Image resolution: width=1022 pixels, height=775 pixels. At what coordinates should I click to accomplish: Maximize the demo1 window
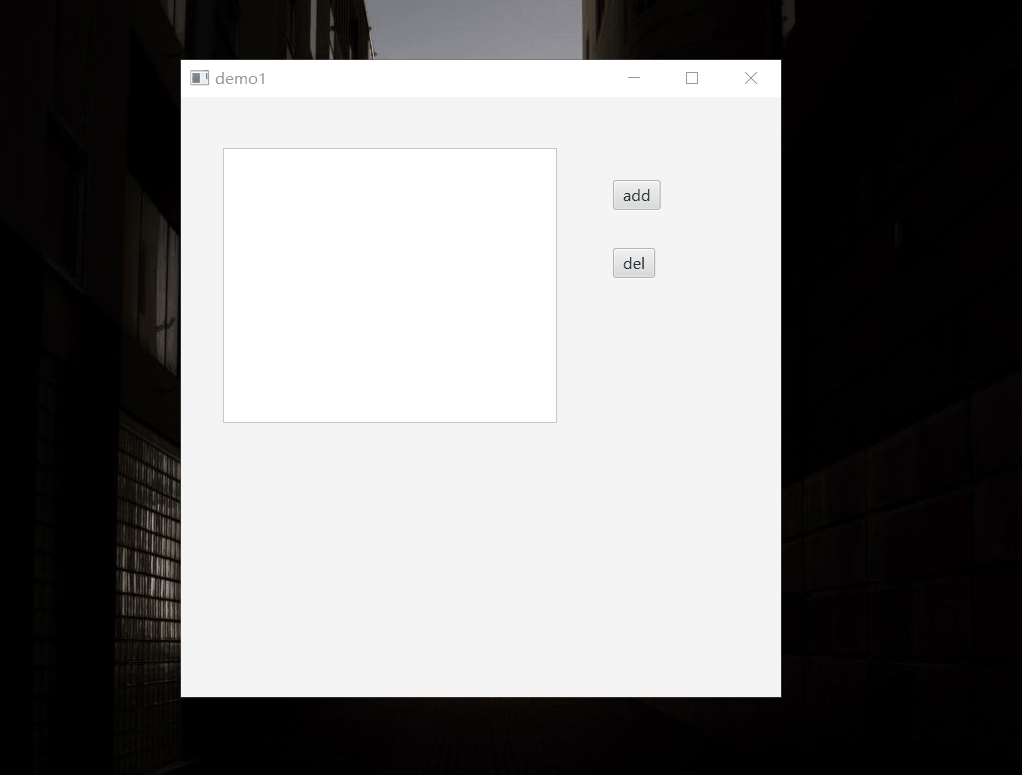[x=691, y=78]
